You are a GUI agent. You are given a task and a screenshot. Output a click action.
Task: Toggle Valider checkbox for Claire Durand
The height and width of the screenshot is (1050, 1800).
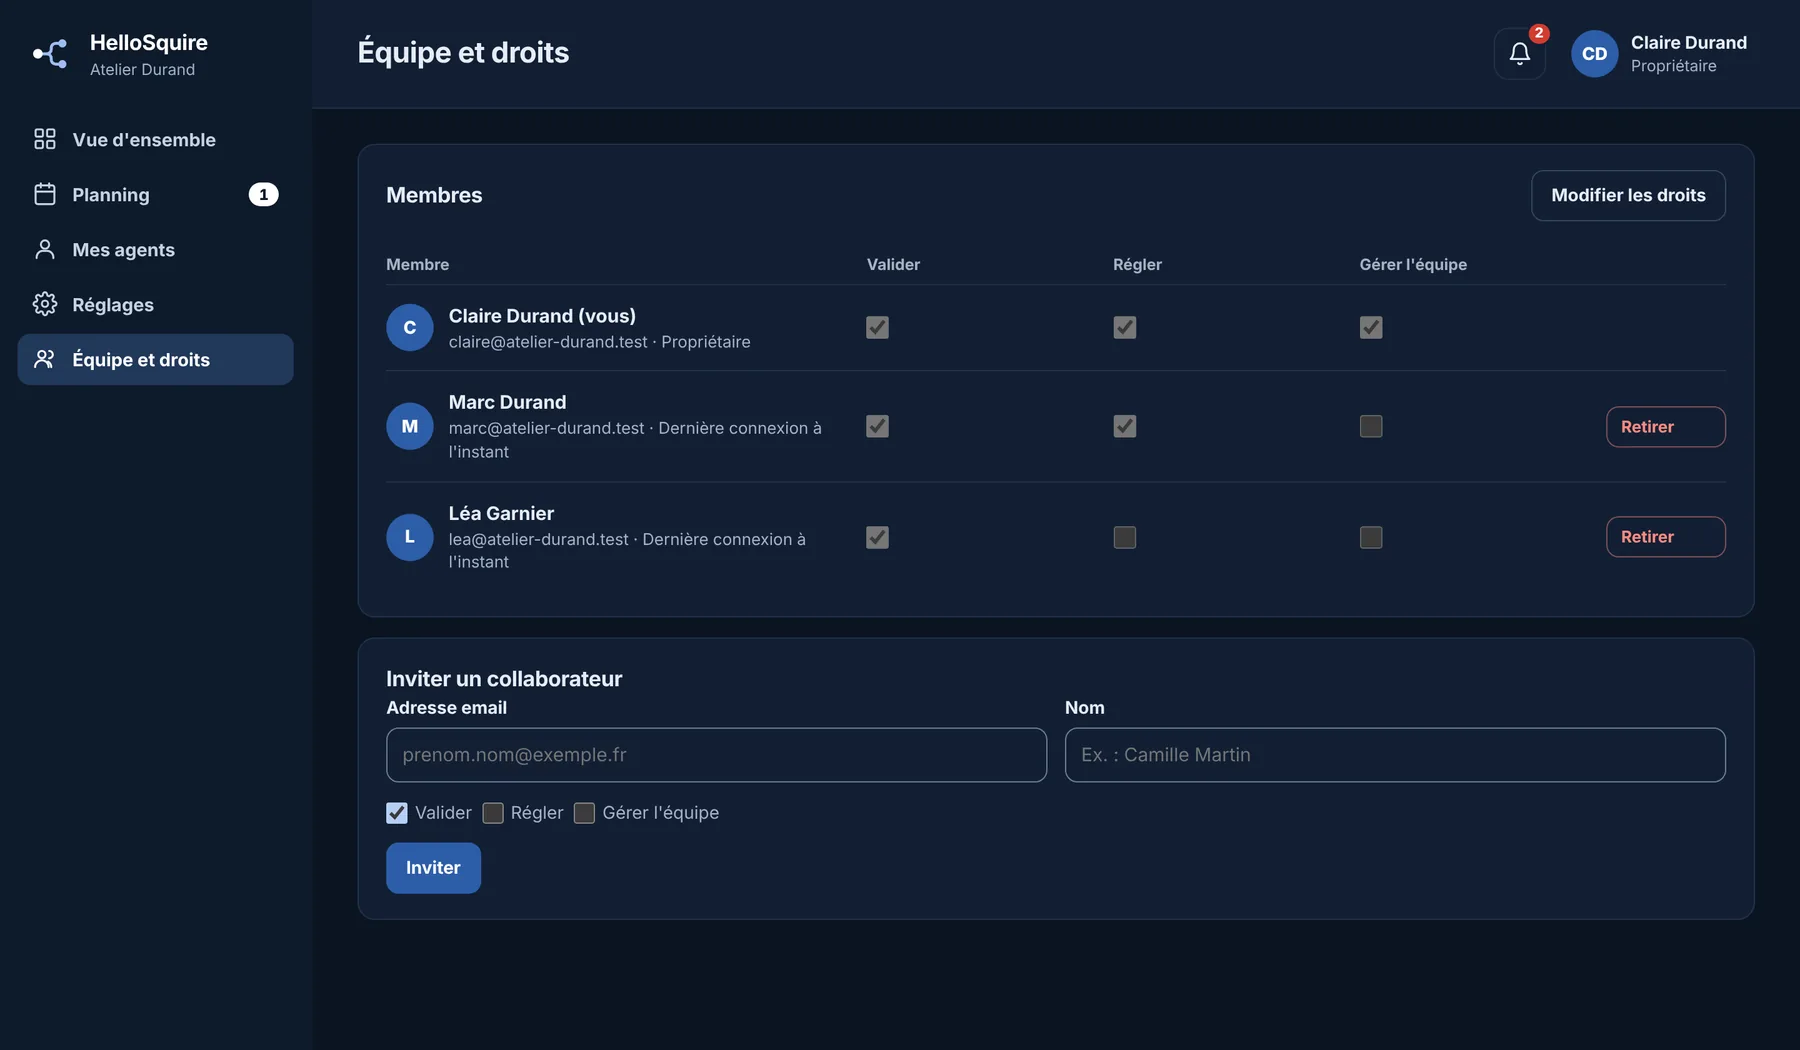(x=877, y=327)
